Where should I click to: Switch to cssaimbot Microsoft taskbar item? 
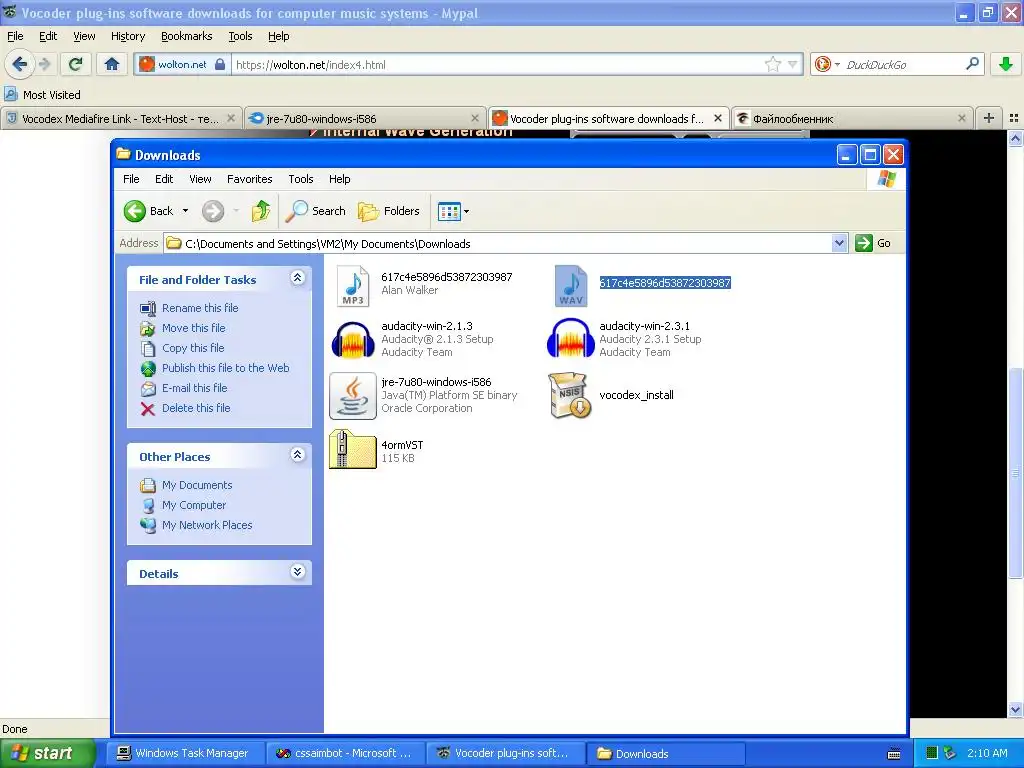coord(346,753)
